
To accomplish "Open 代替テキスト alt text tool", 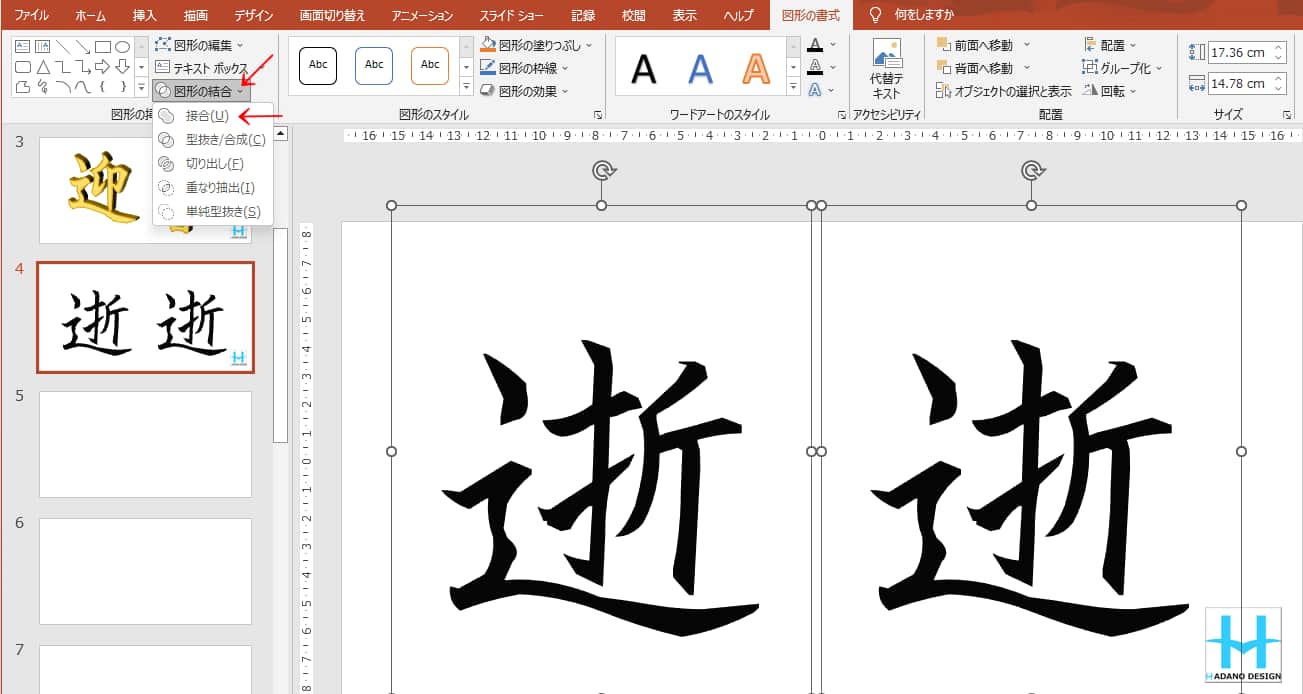I will point(886,68).
